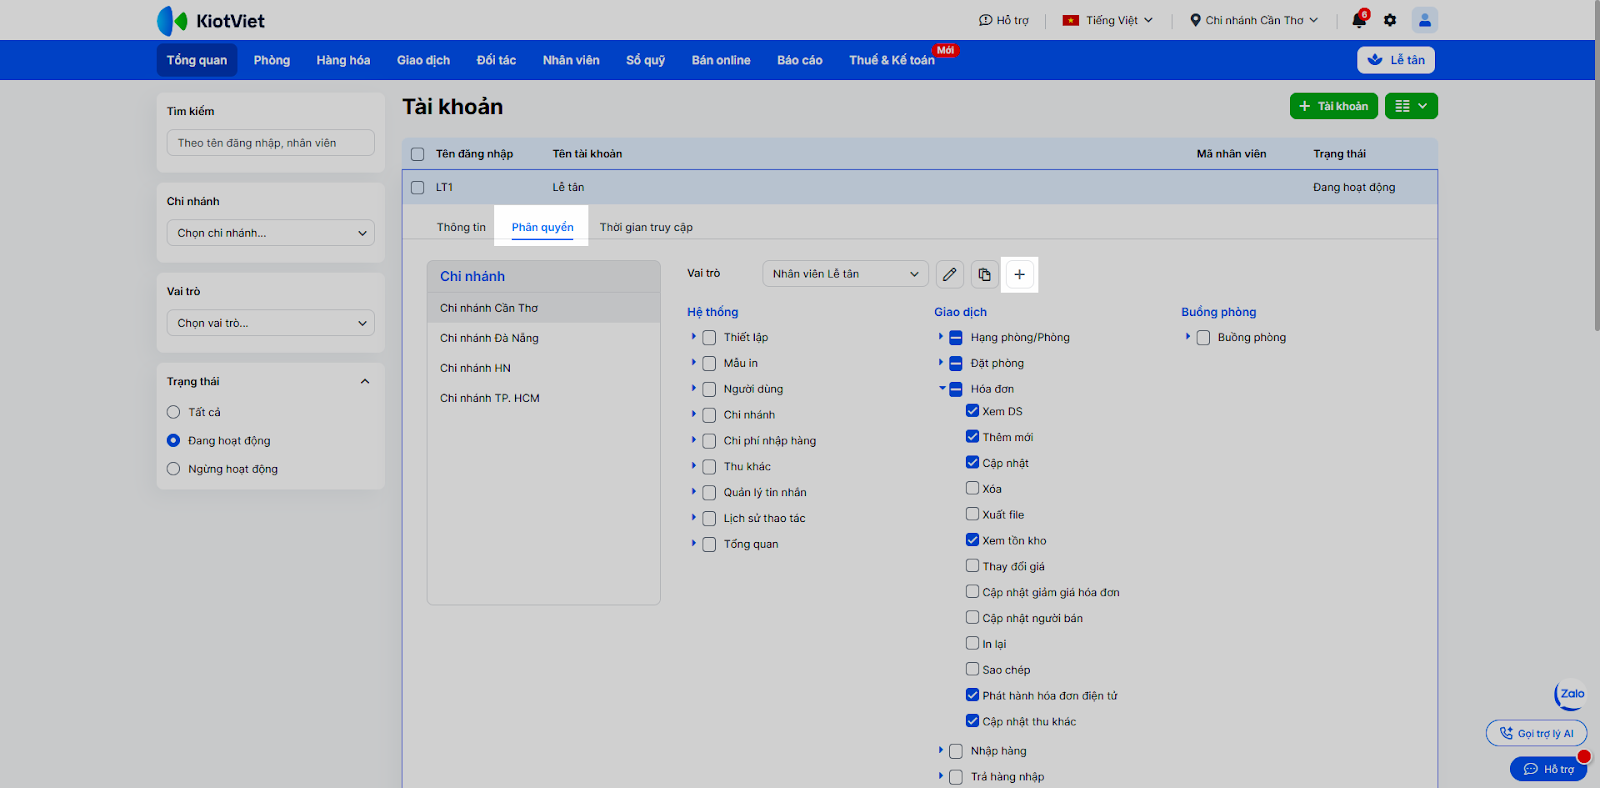This screenshot has width=1600, height=788.
Task: Click the Gọi trợ lý AI button
Action: coord(1536,733)
